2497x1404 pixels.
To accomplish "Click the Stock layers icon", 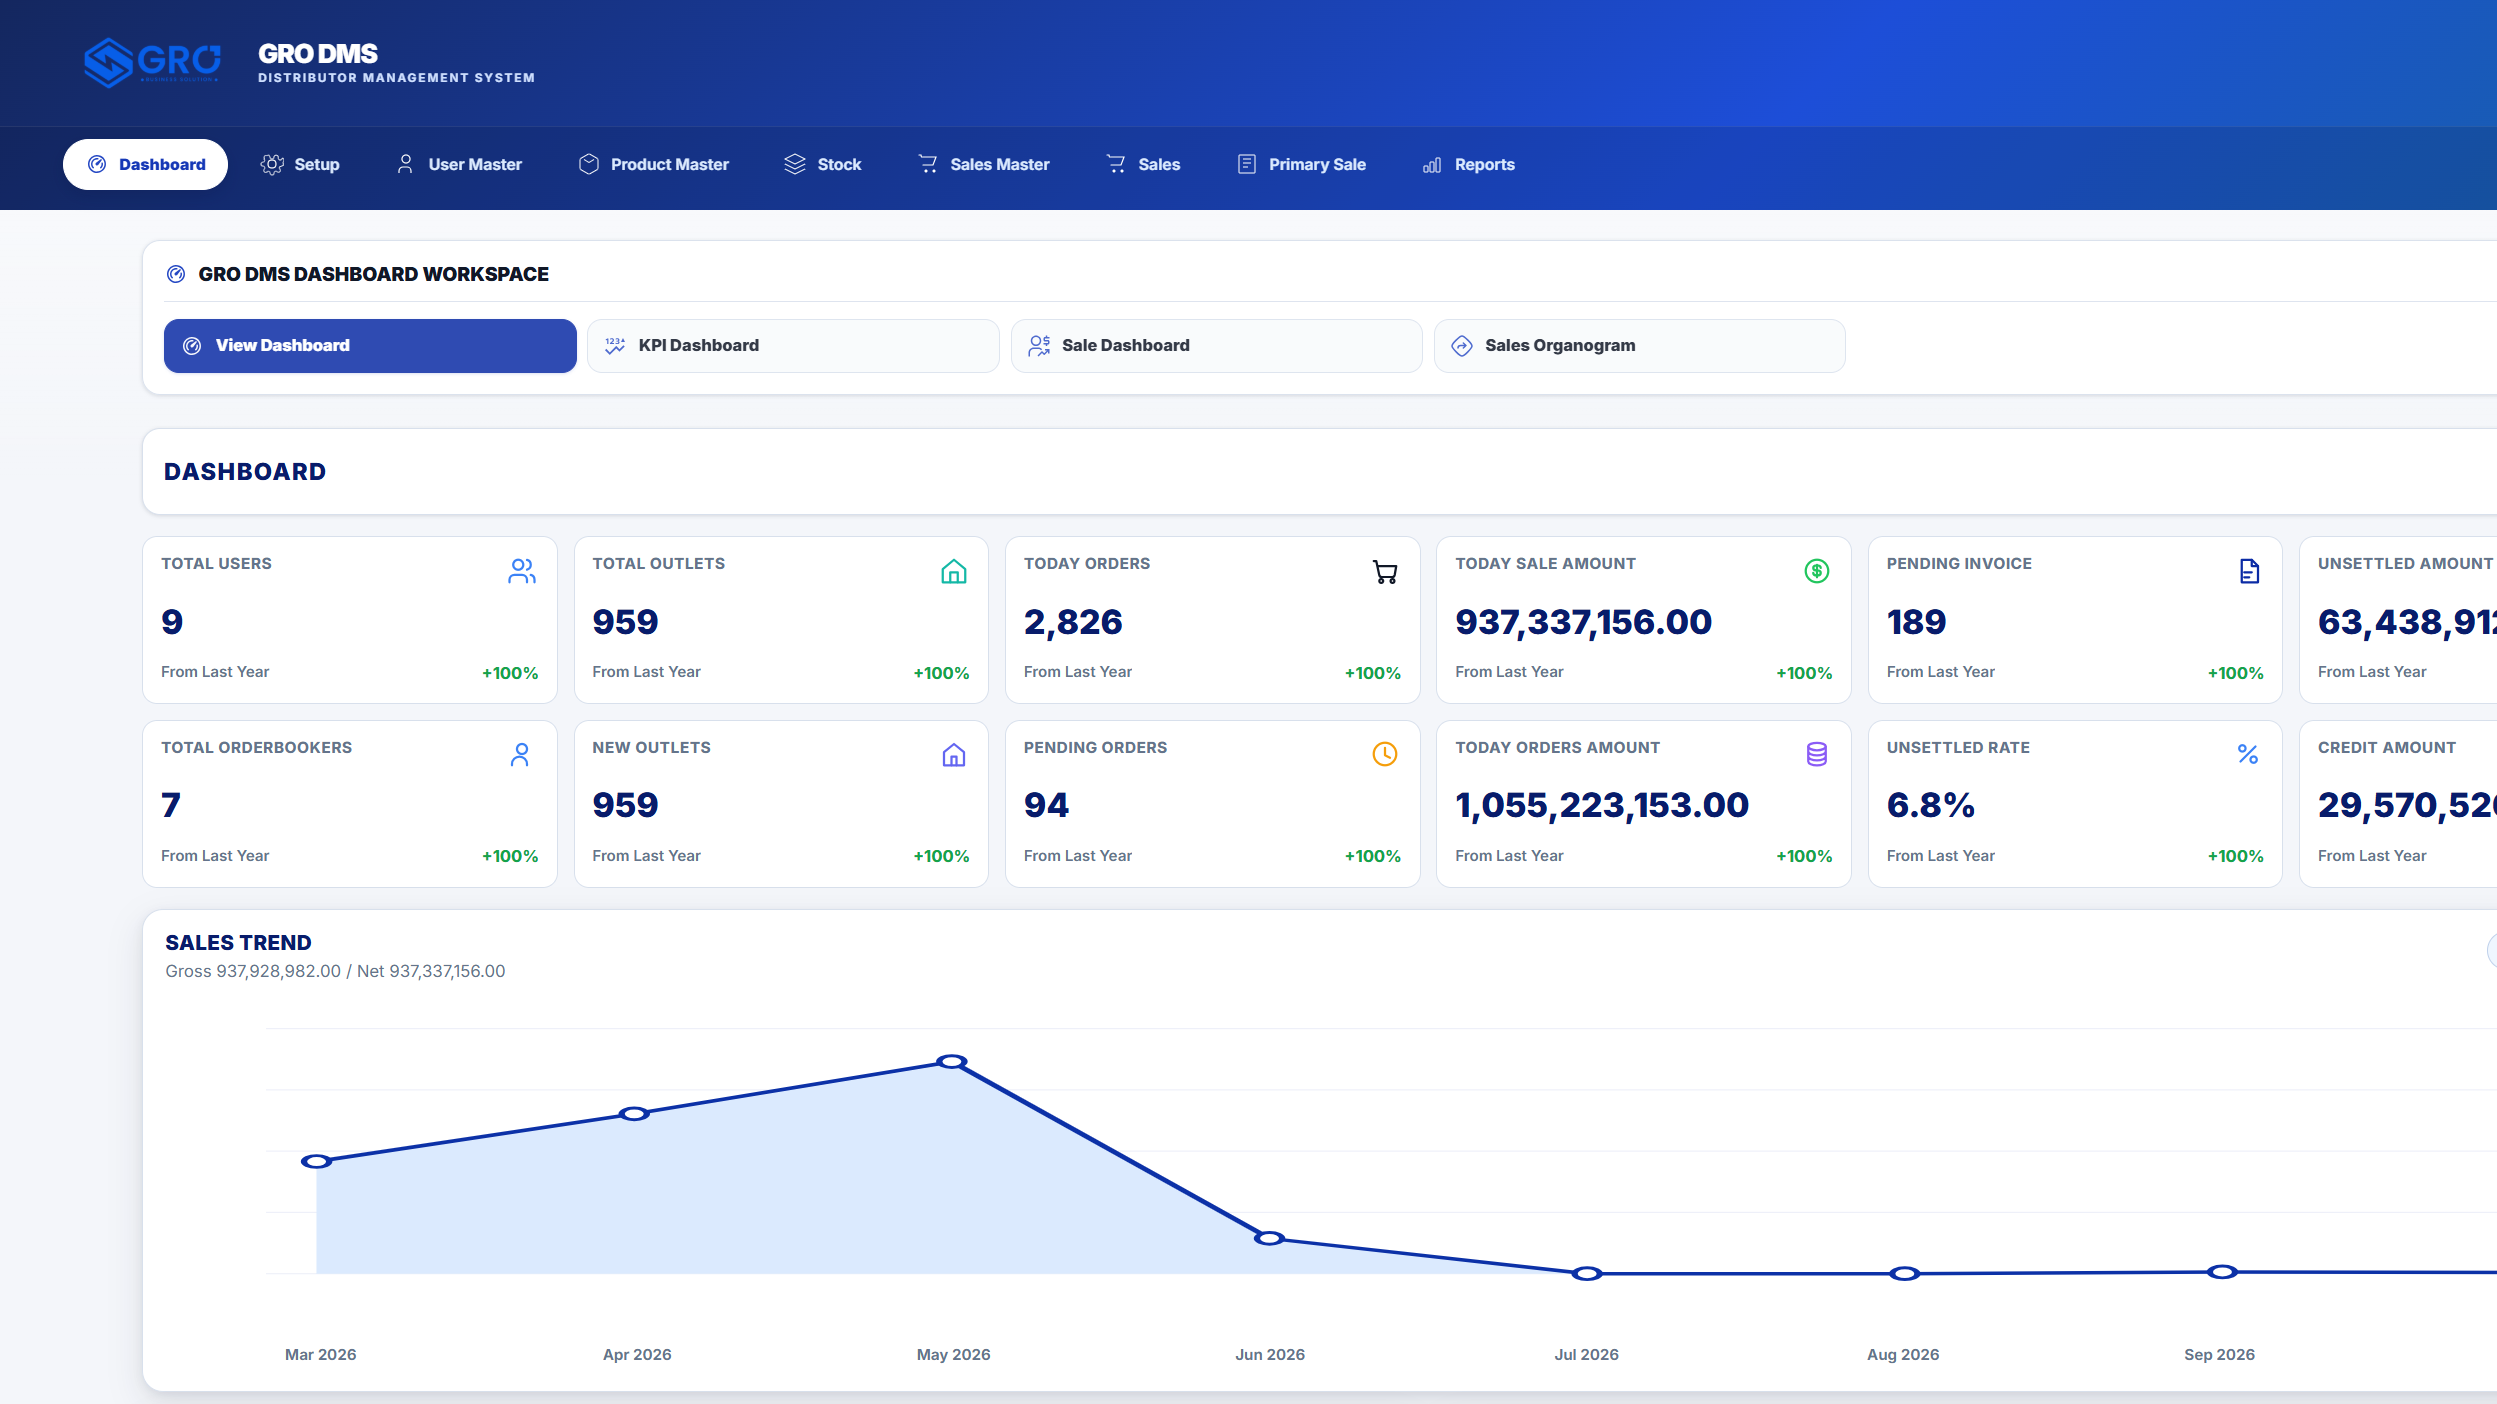I will click(795, 164).
